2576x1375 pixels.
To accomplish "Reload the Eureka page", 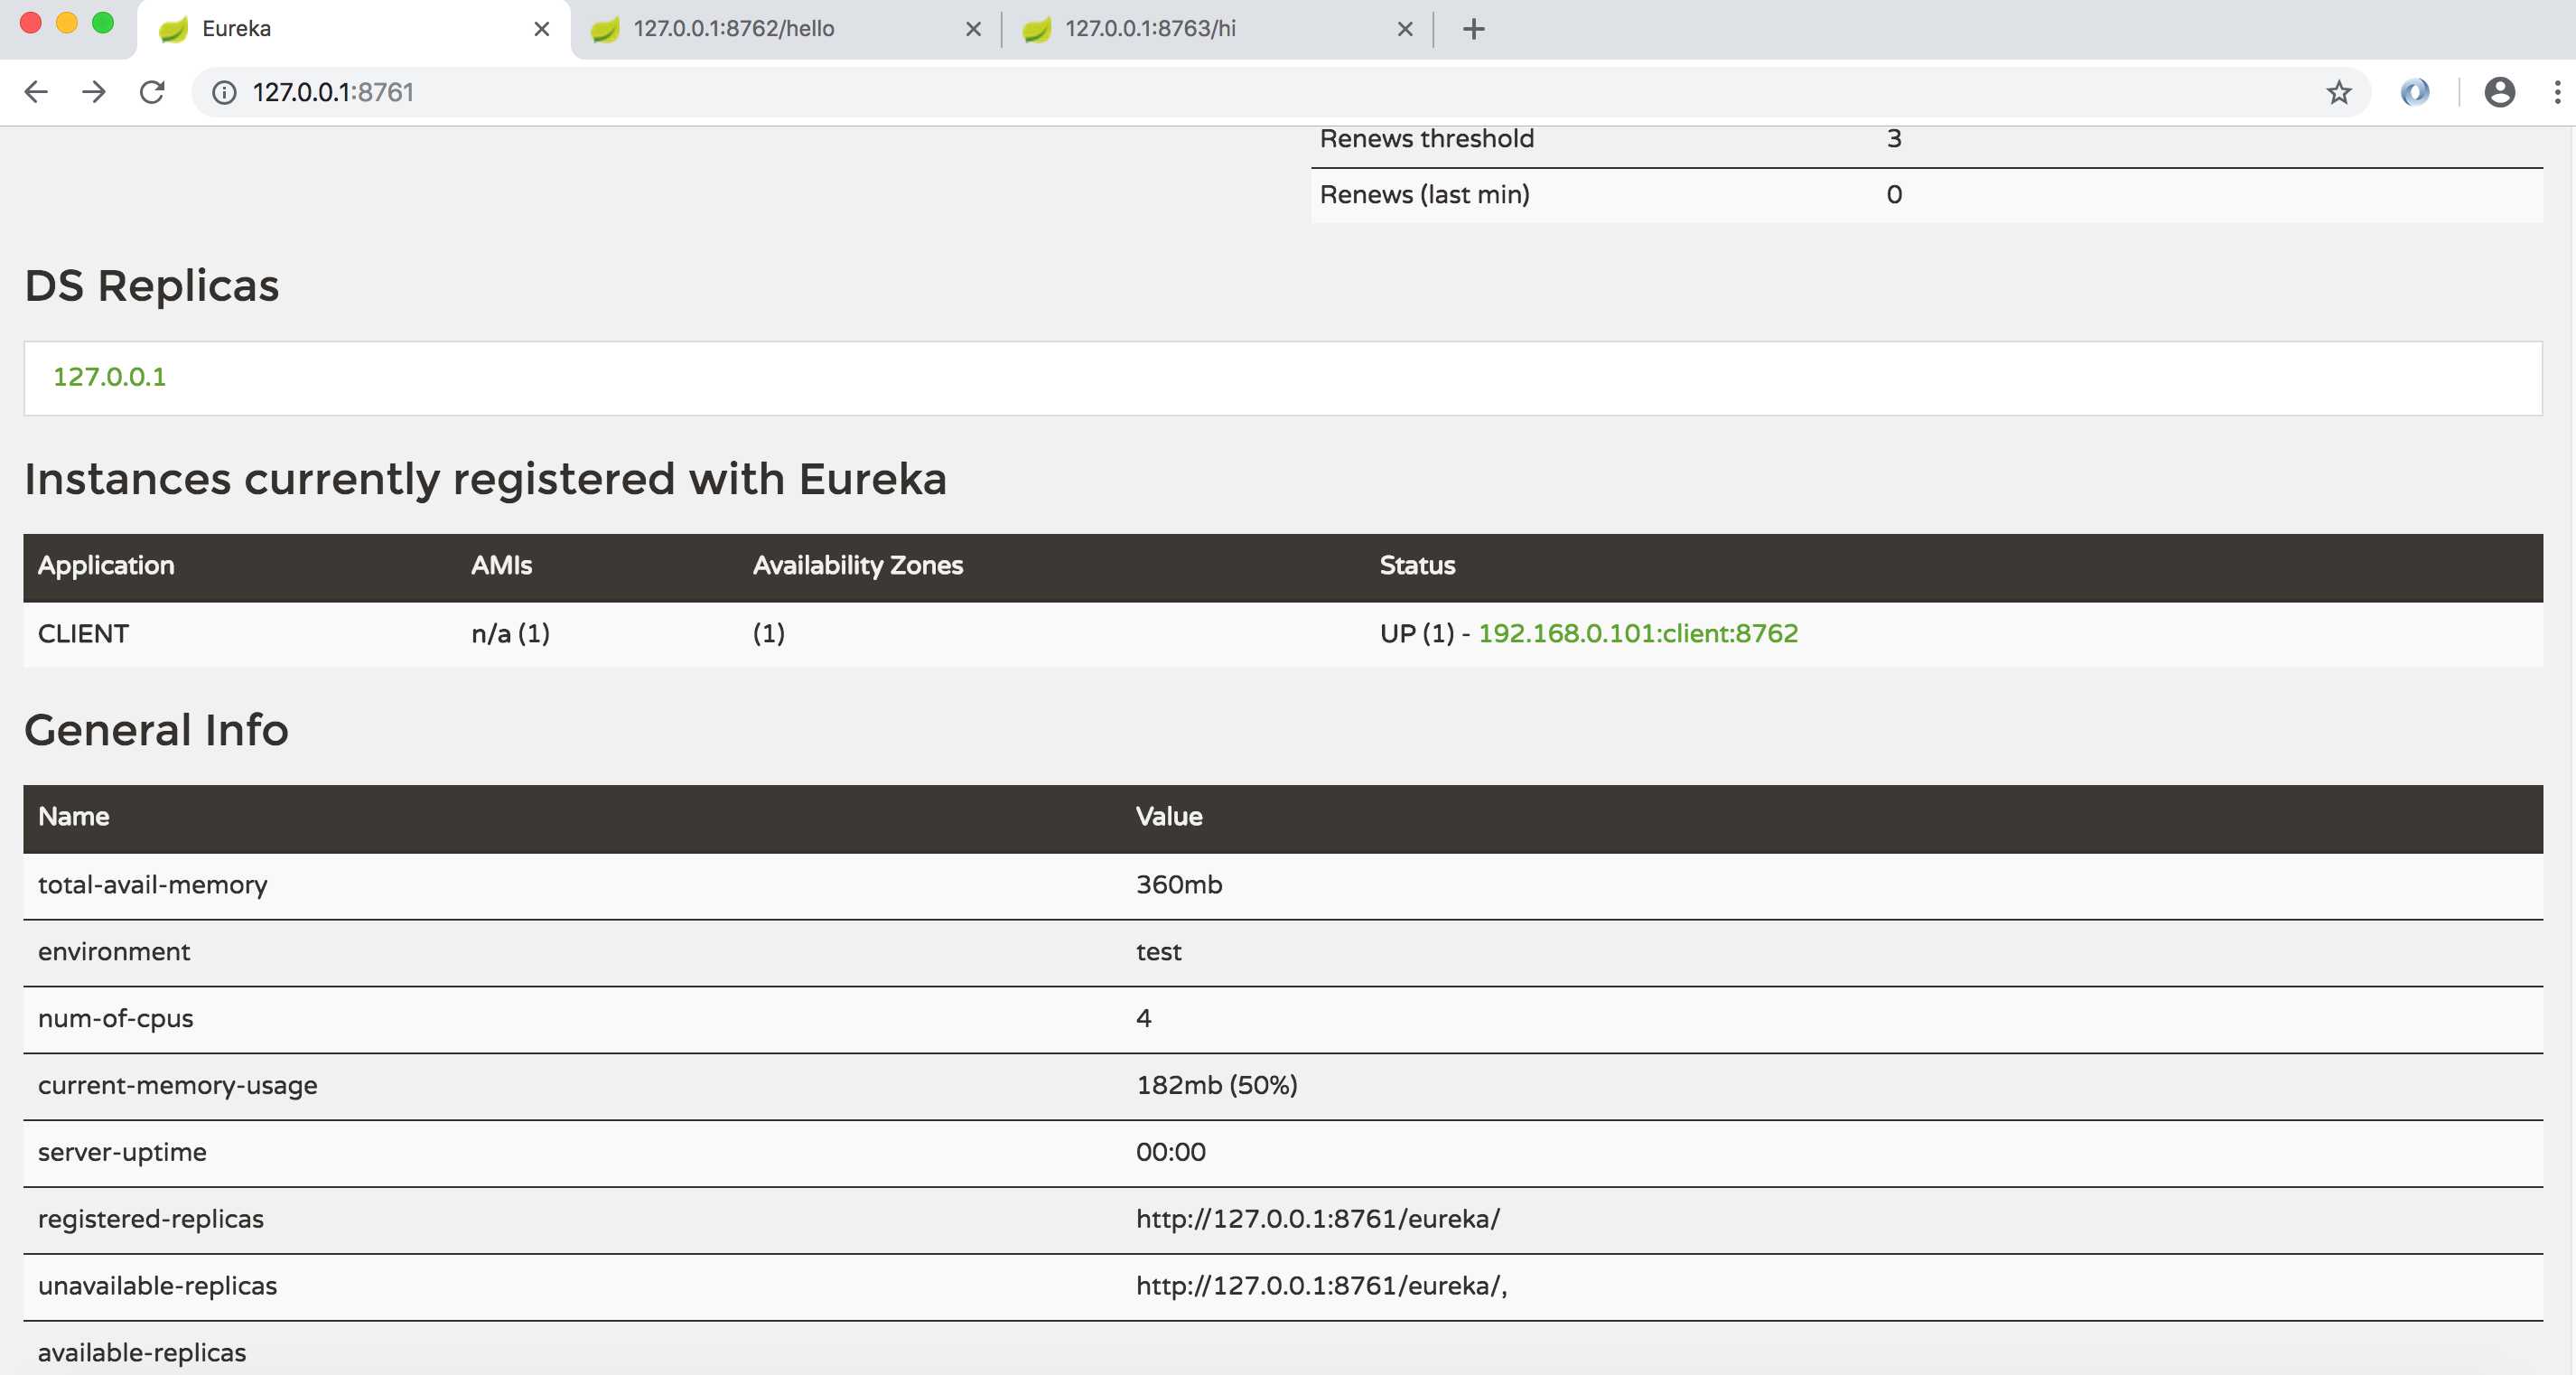I will click(x=152, y=92).
